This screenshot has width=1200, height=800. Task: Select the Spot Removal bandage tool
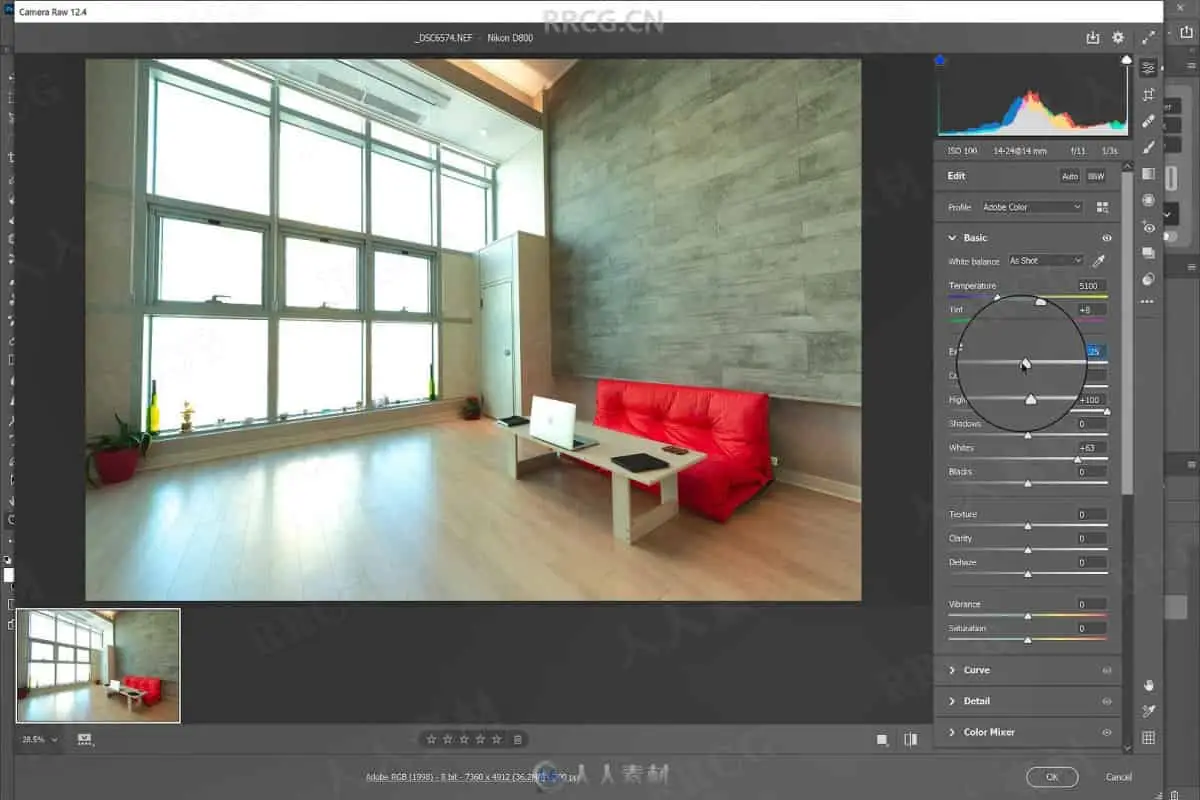coord(1148,121)
